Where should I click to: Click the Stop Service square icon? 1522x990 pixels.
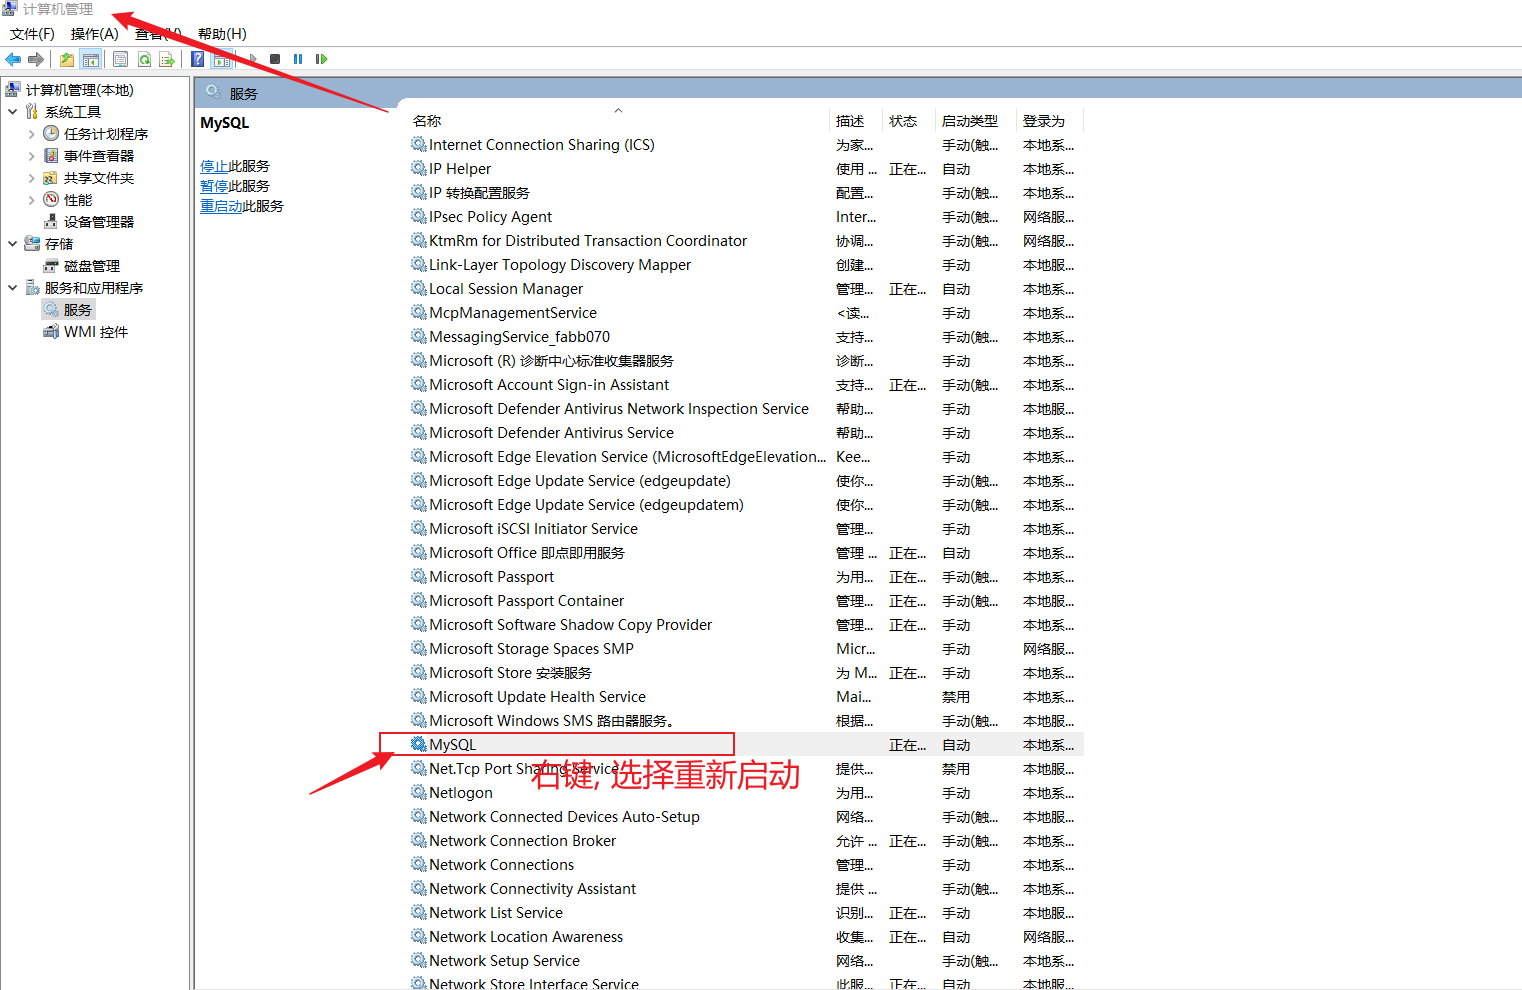point(275,59)
